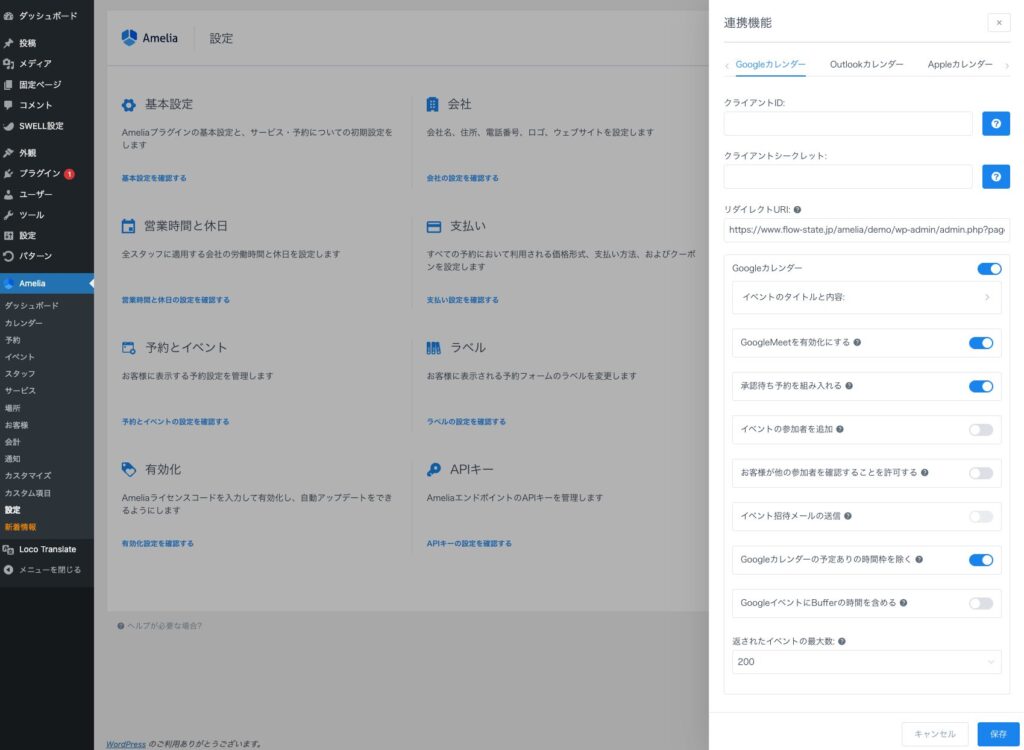Viewport: 1024px width, 750px height.
Task: Click the キャンセル button
Action: 935,734
